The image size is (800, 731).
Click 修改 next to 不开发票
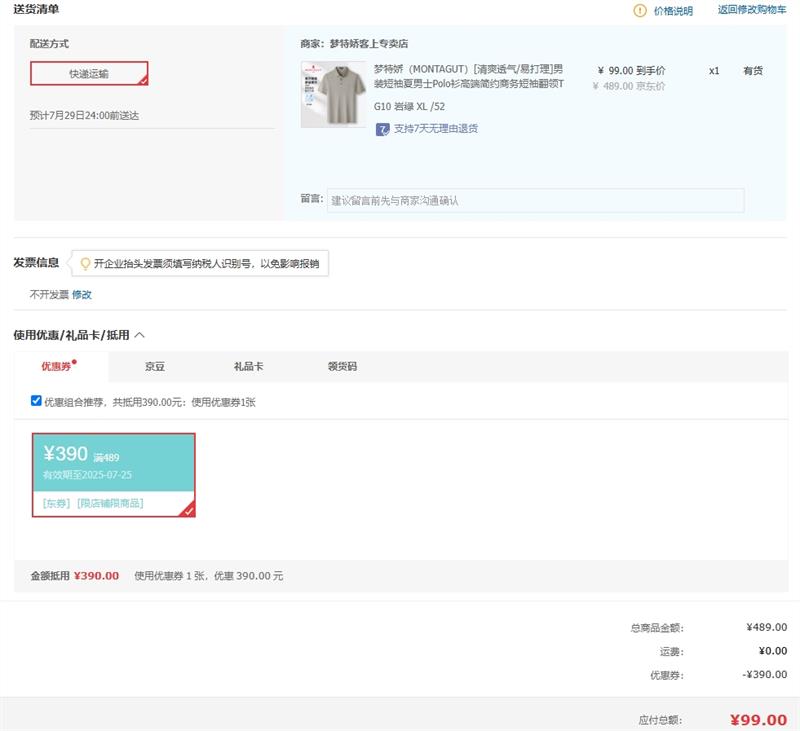pyautogui.click(x=82, y=295)
